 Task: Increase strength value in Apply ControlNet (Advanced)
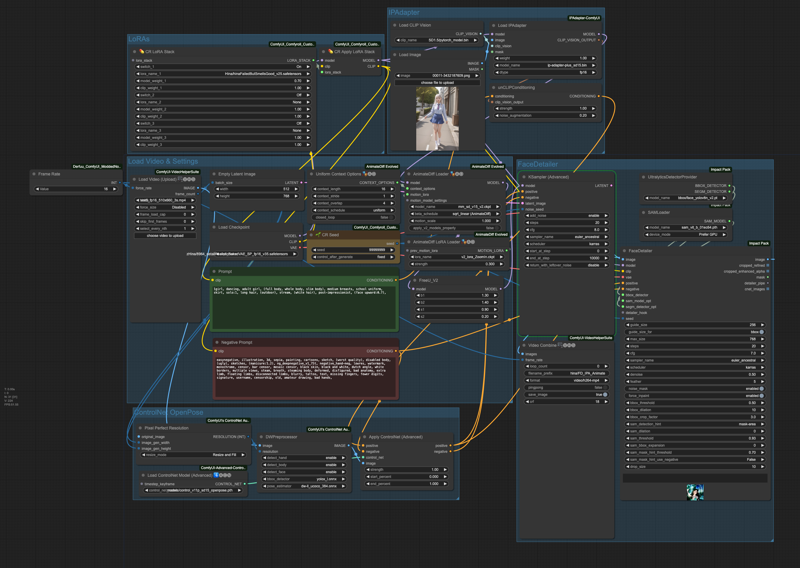click(444, 470)
